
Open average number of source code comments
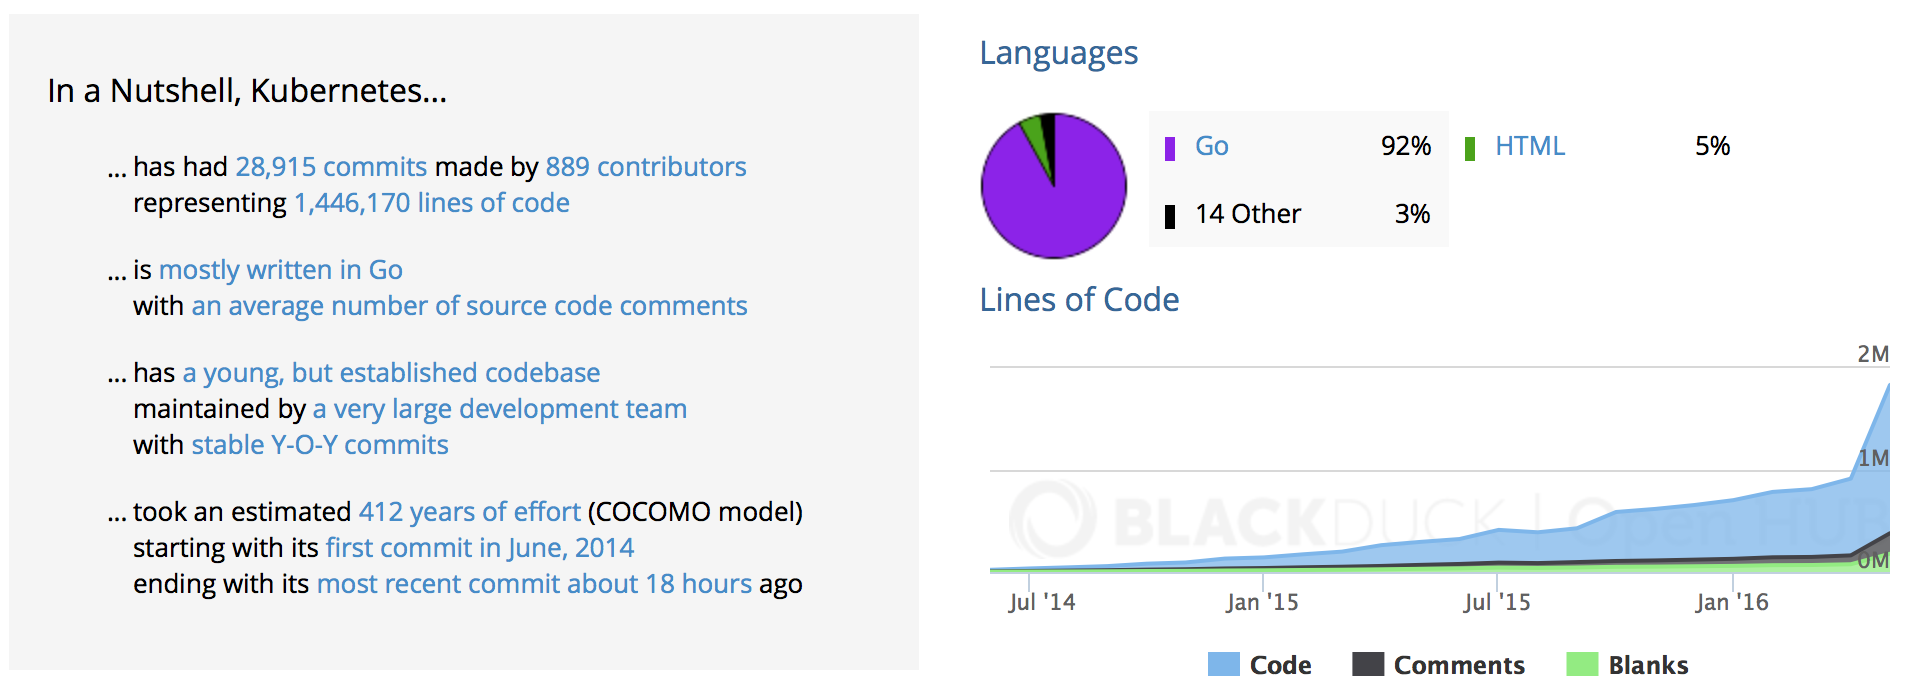coord(469,306)
